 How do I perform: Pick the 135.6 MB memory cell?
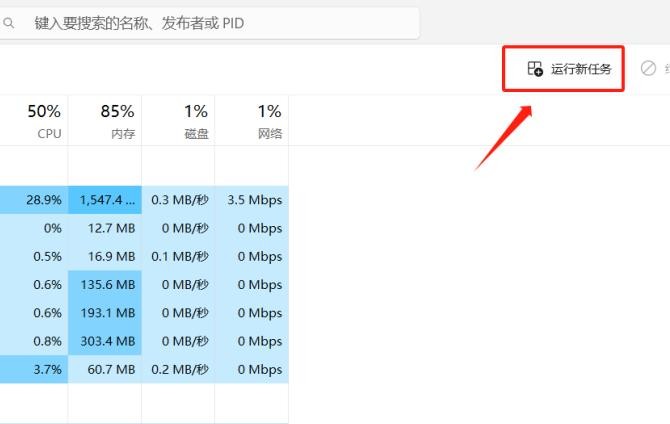click(105, 284)
